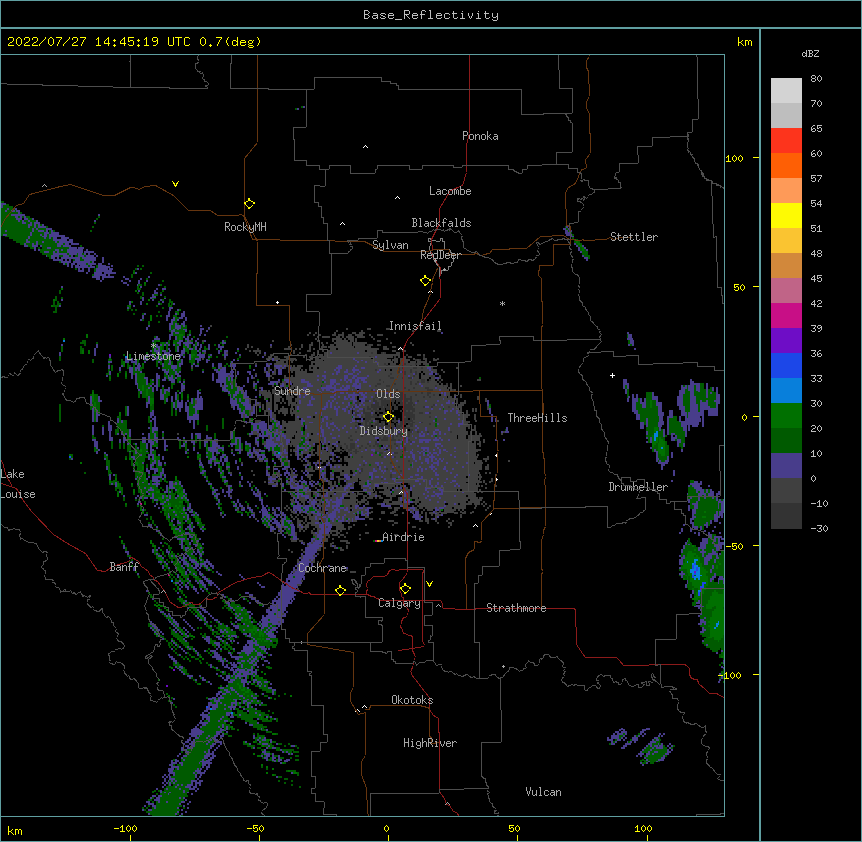Select the 51 dBZ yellow color swatch
The image size is (862, 842).
[786, 215]
